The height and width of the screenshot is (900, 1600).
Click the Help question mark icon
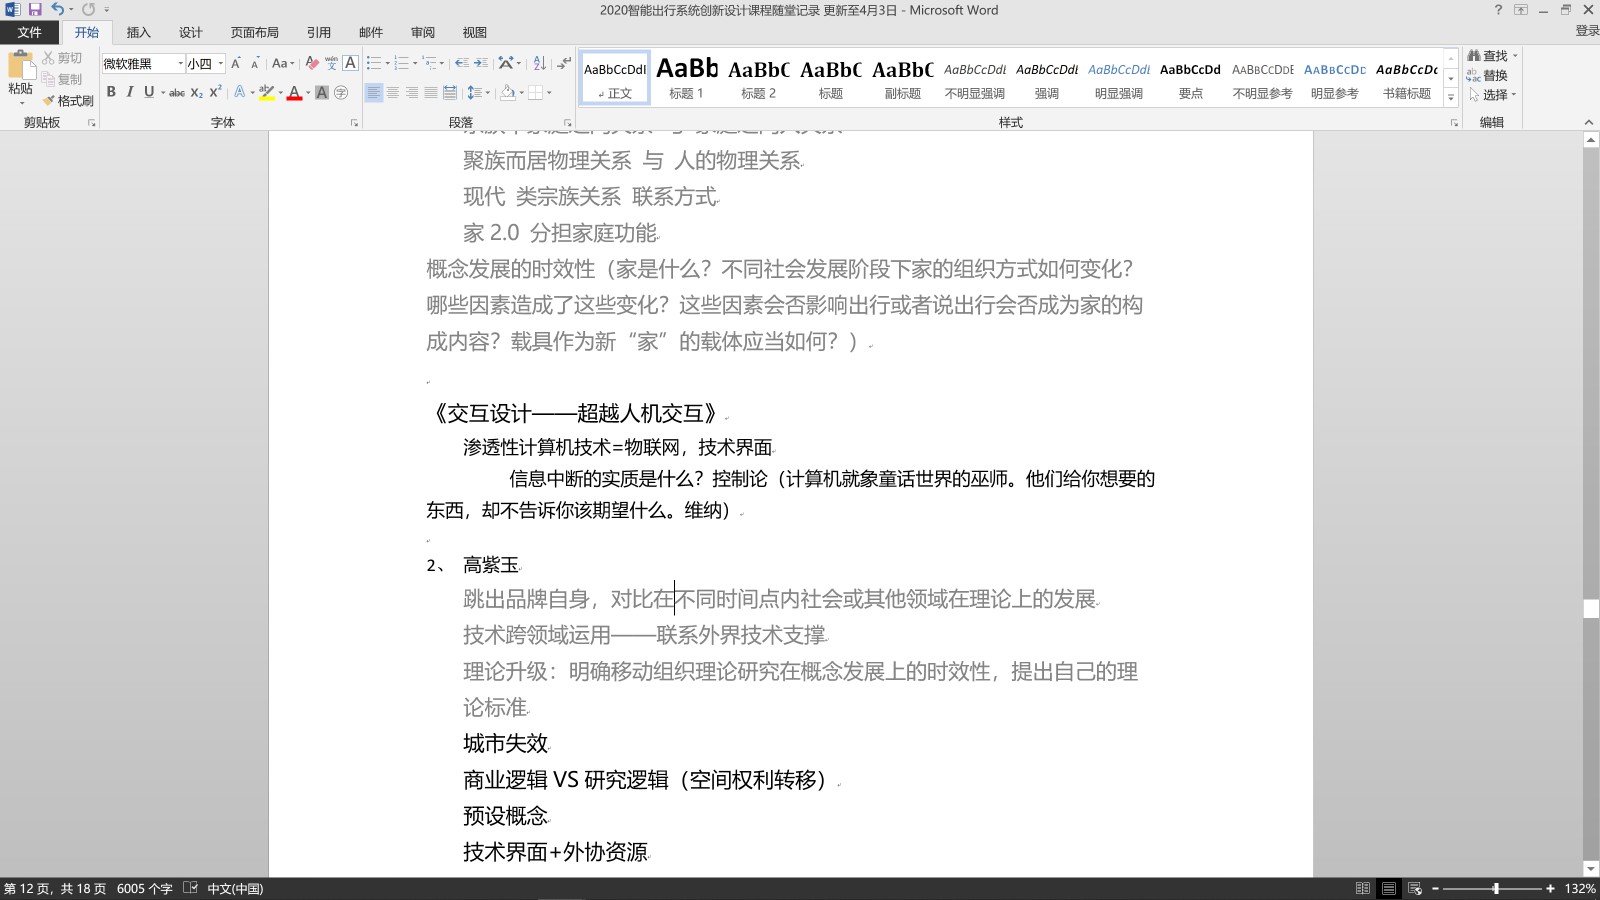click(x=1498, y=10)
